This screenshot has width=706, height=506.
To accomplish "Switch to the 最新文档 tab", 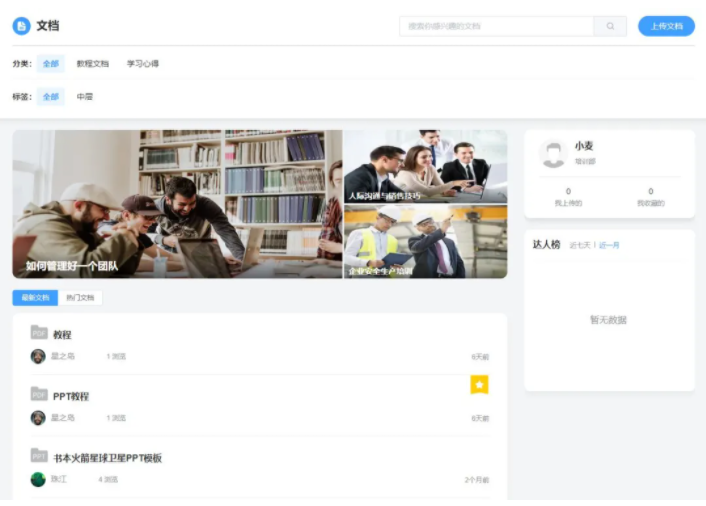I will click(x=35, y=298).
